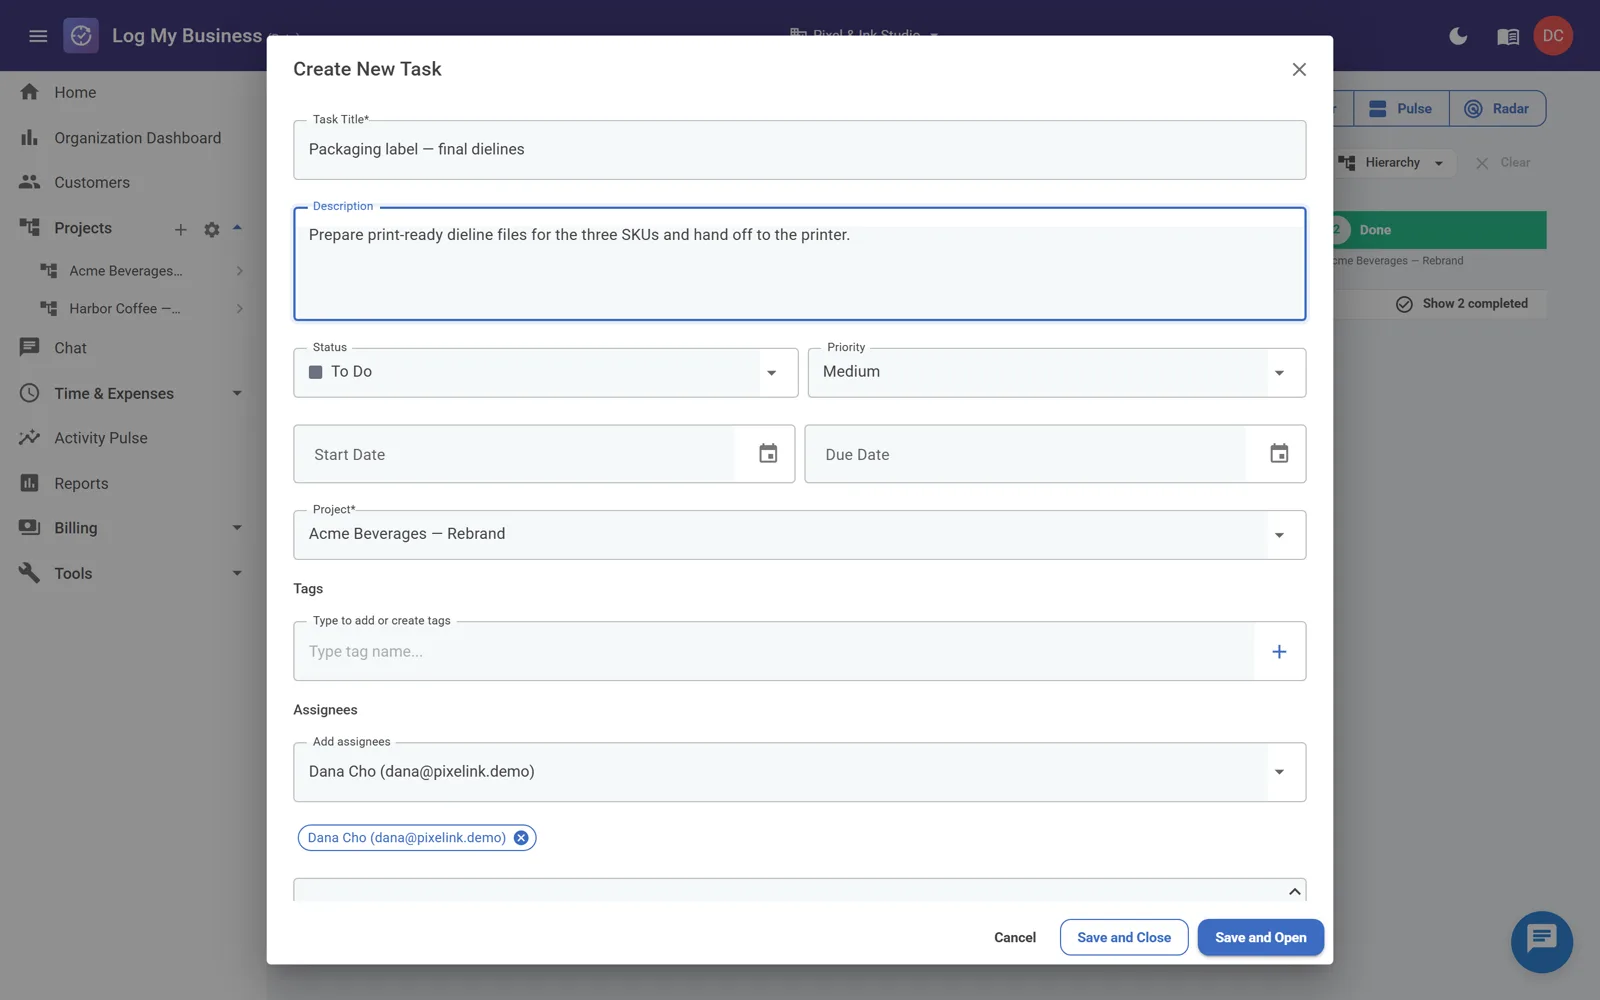
Task: Open the Hierarchy dropdown arrow
Action: pyautogui.click(x=1439, y=163)
